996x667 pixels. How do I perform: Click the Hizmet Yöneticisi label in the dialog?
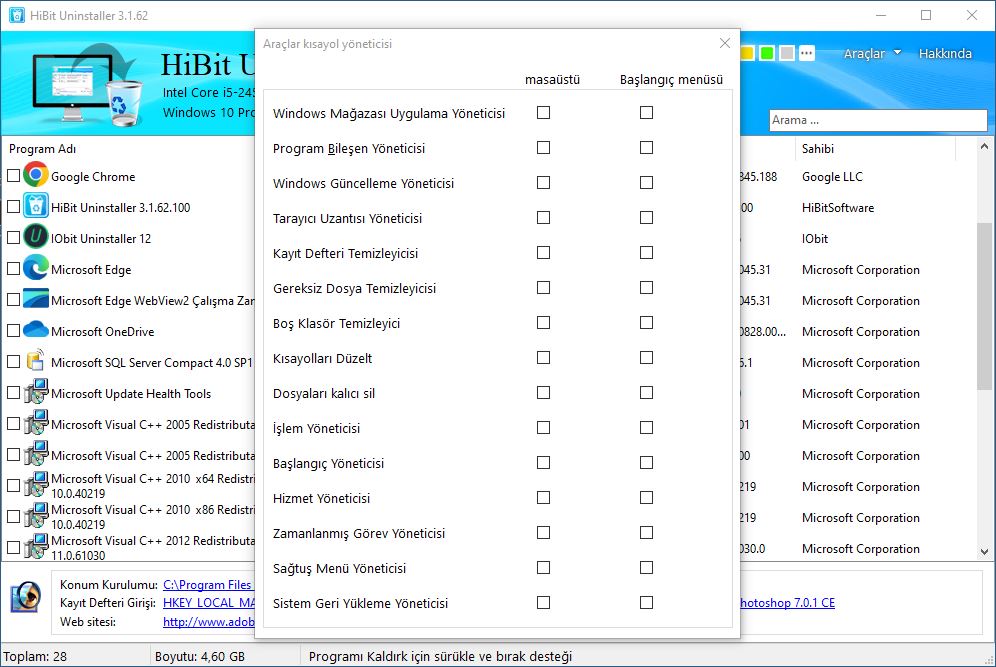(x=321, y=498)
